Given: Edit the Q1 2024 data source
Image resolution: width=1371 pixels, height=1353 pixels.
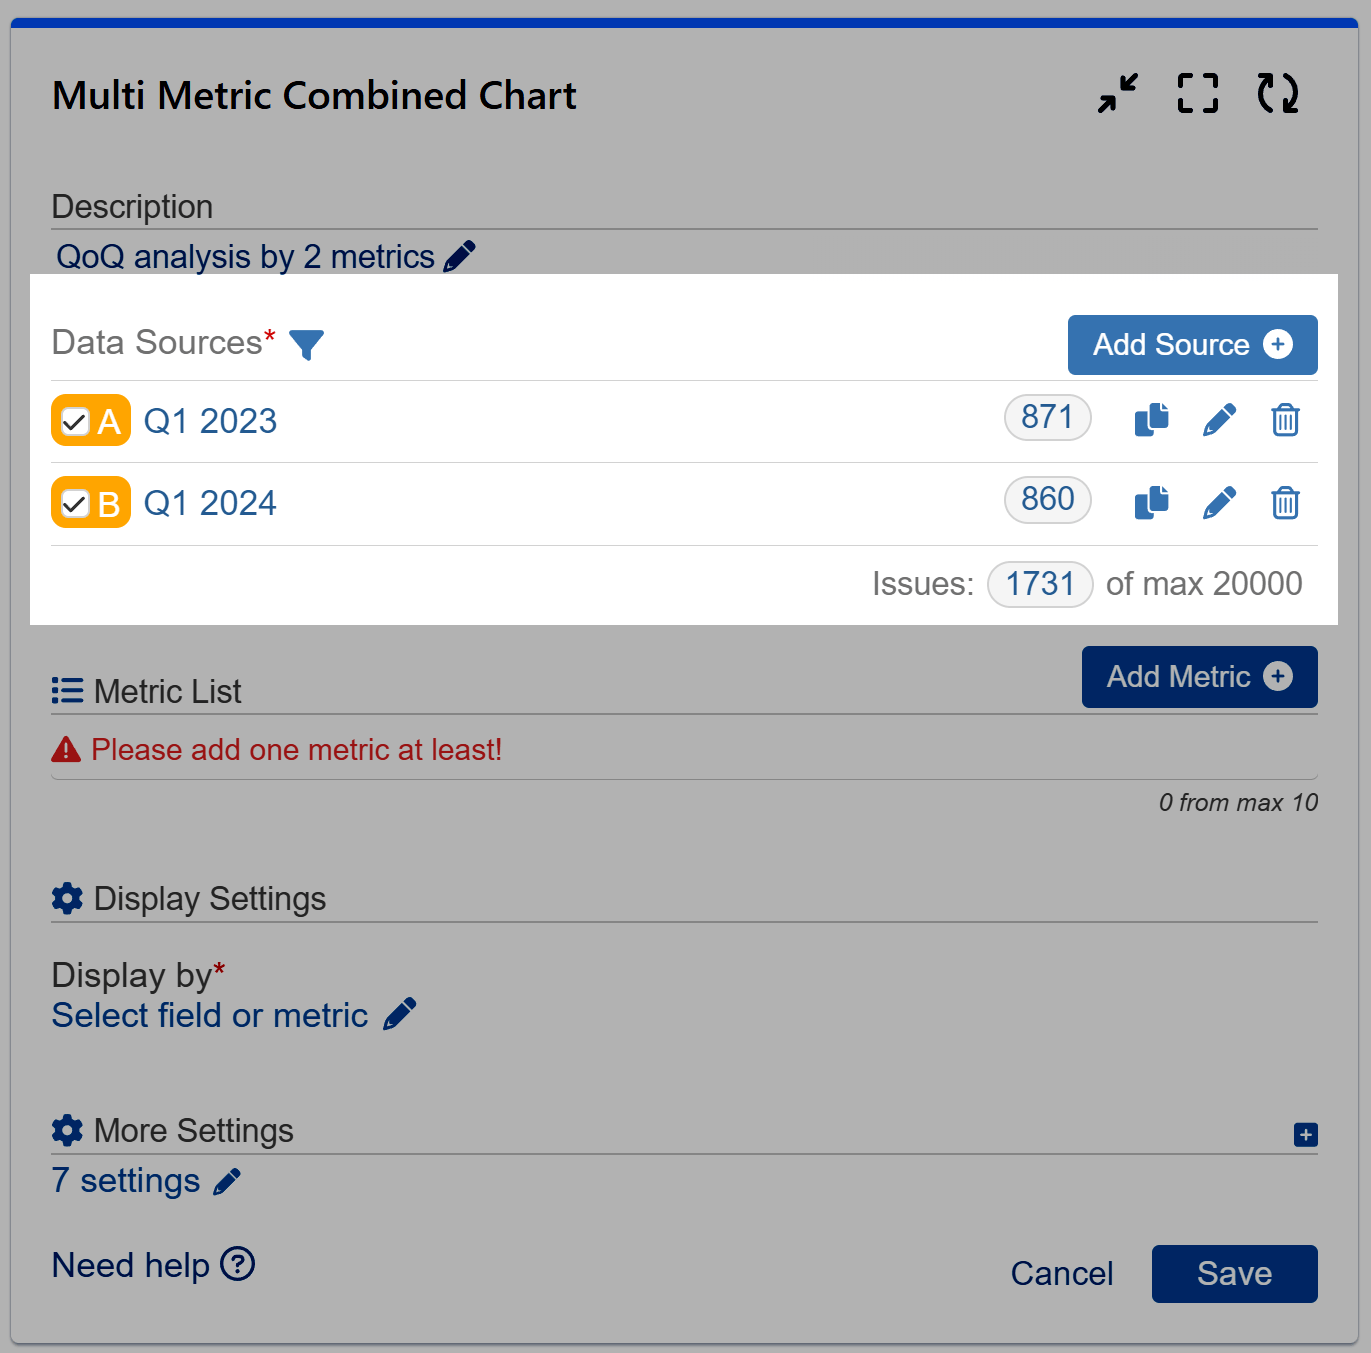Looking at the screenshot, I should 1219,503.
